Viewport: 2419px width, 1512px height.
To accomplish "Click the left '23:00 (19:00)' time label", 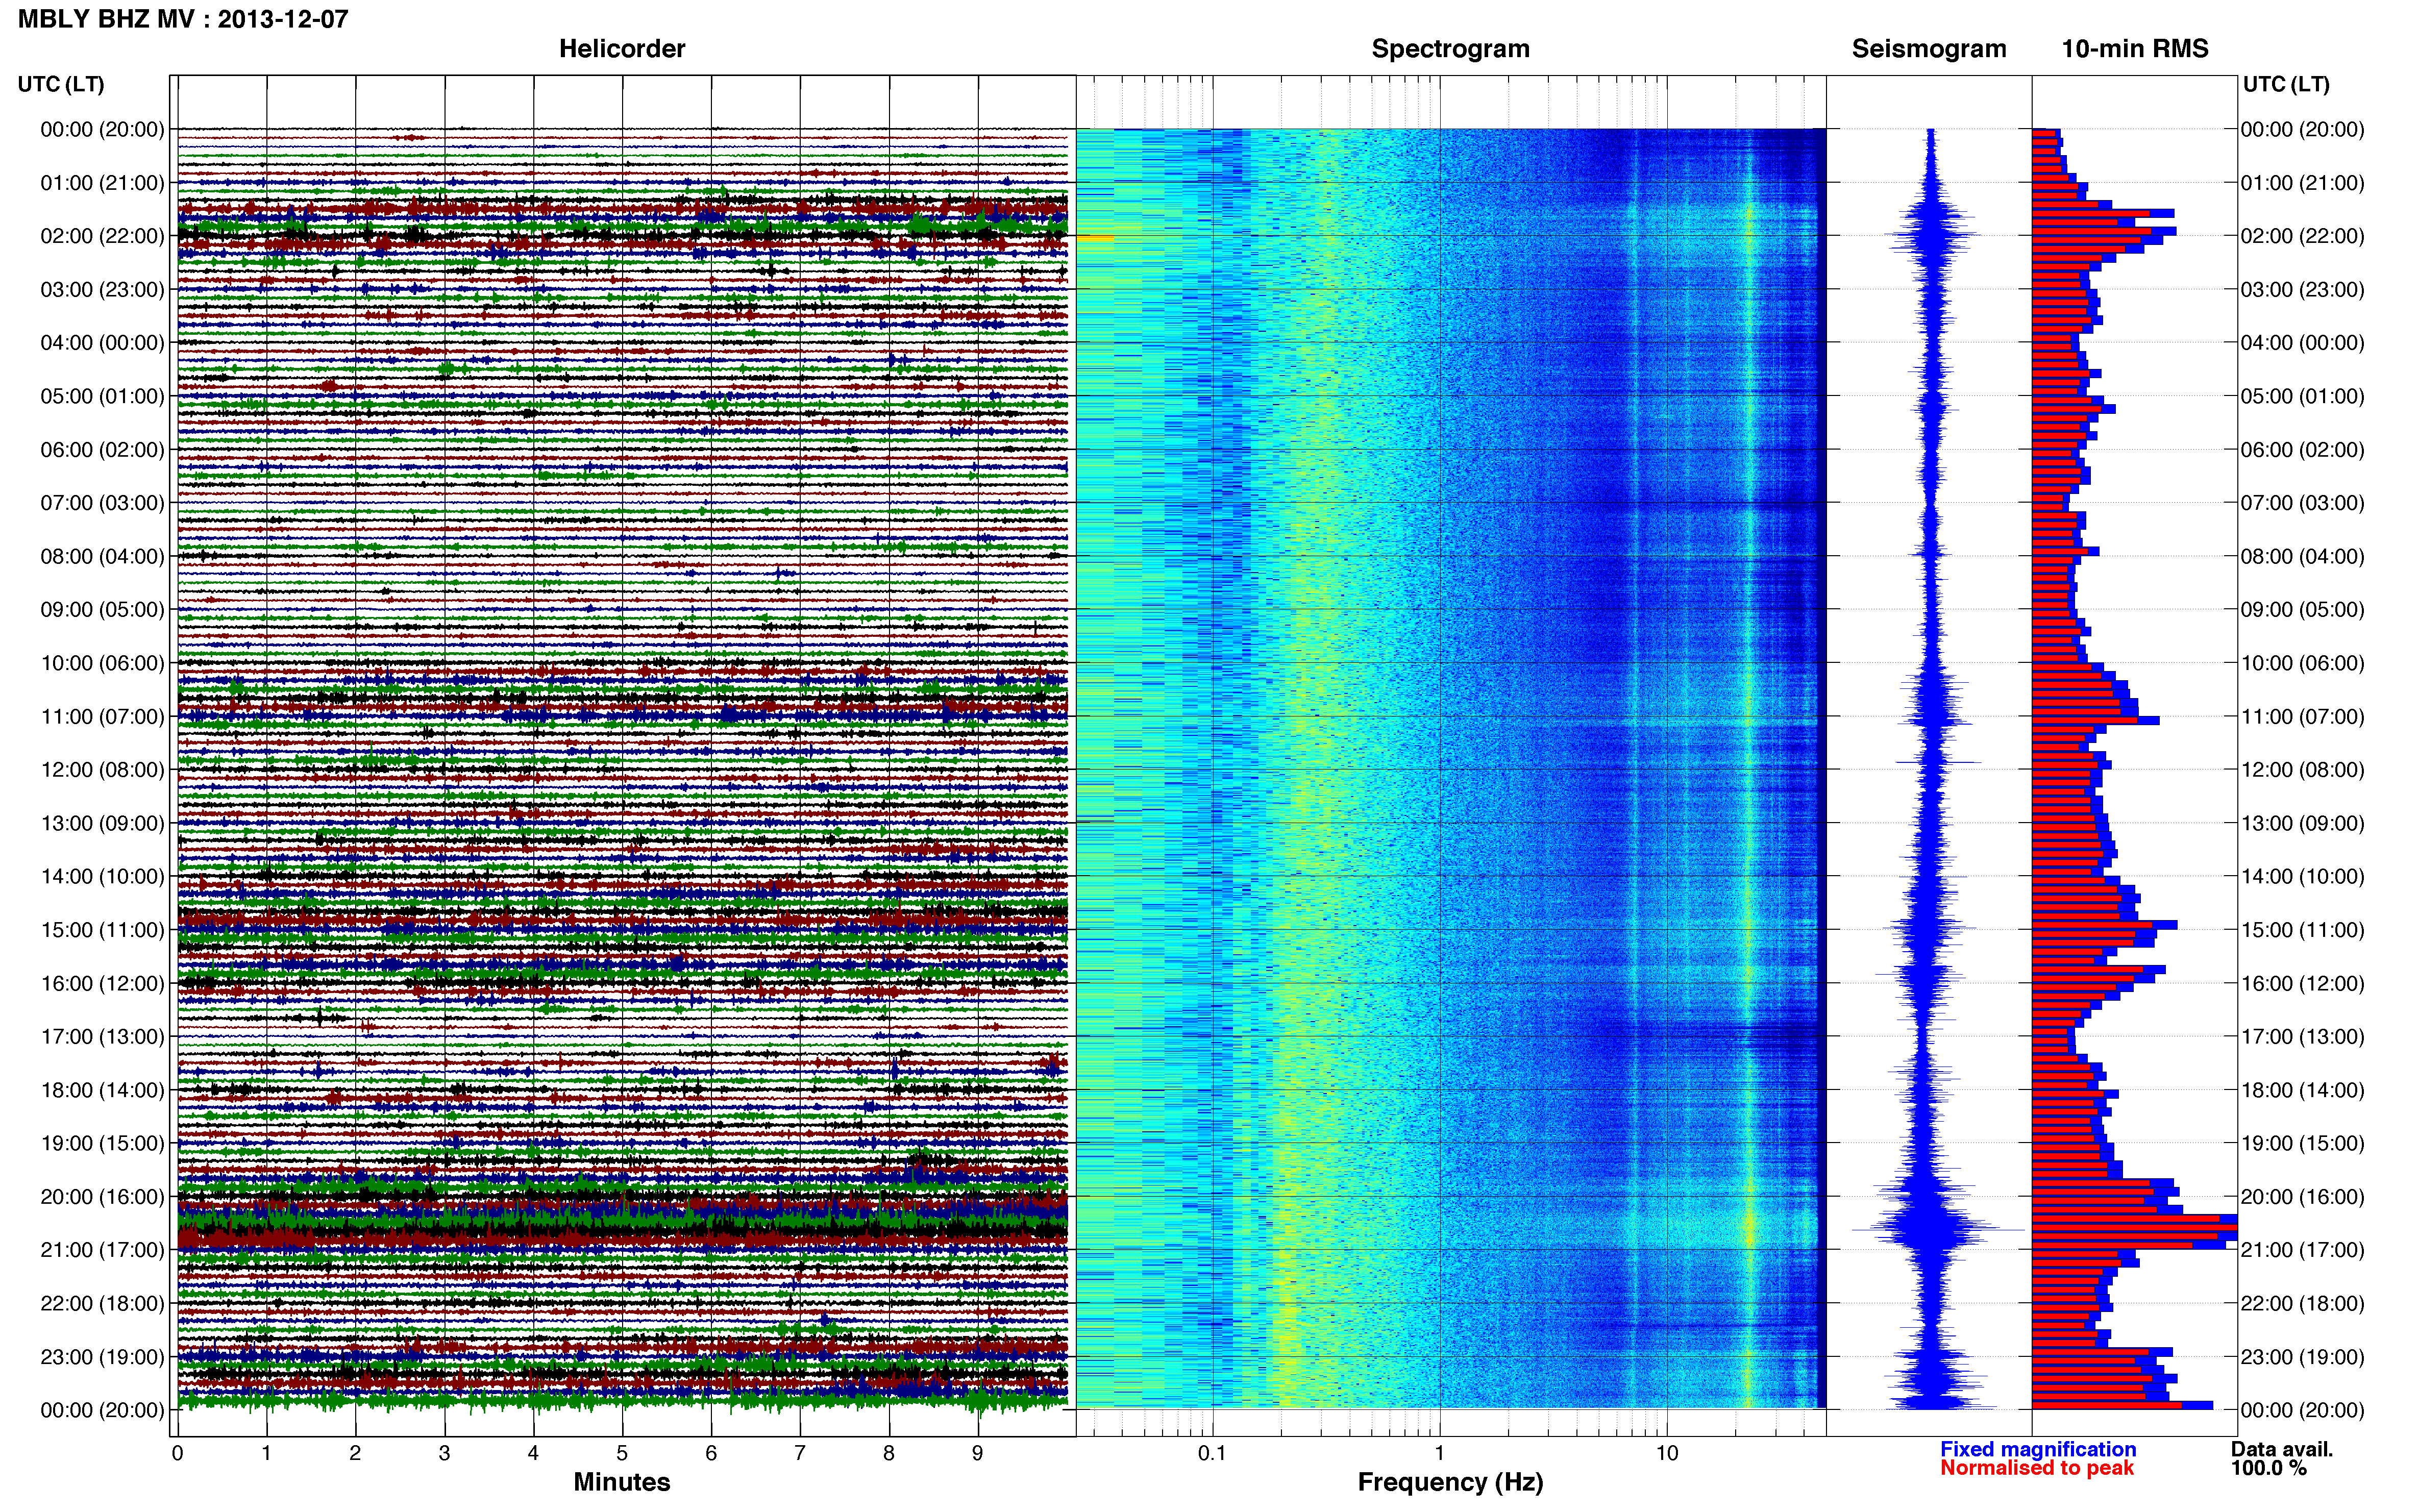I will 102,1357.
